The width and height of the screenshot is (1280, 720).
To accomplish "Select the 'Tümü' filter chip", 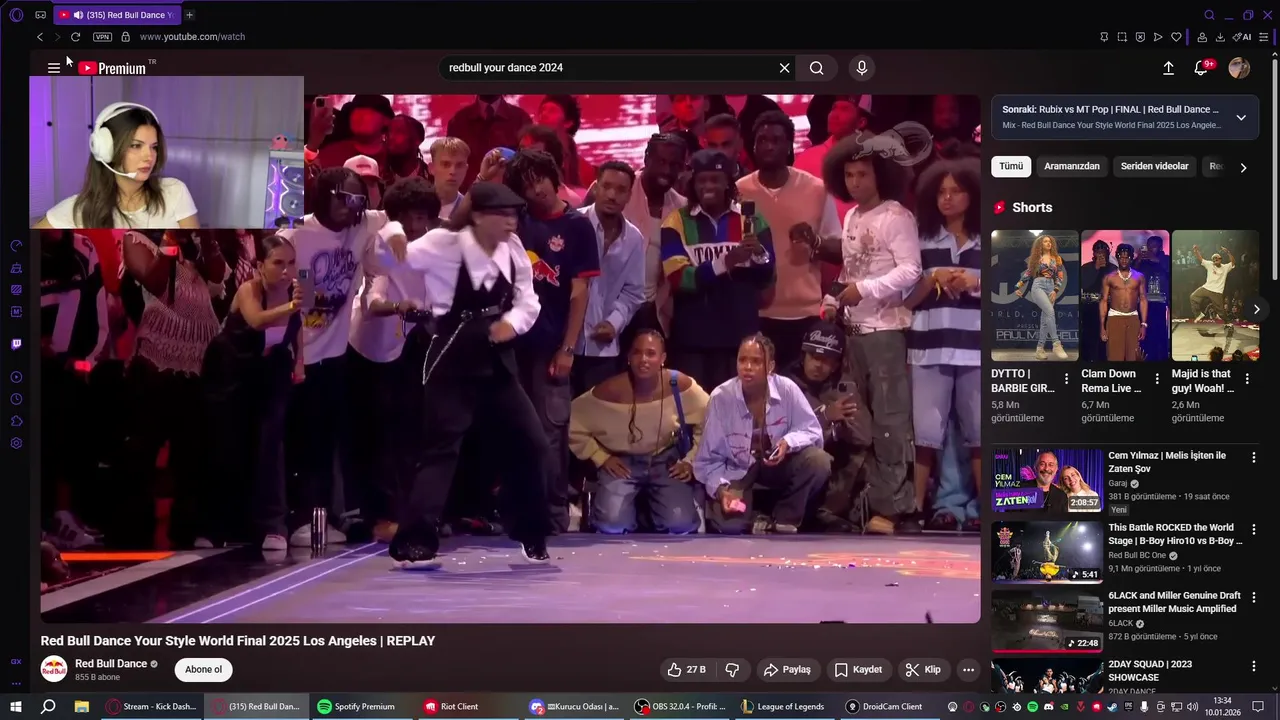I will click(1011, 166).
